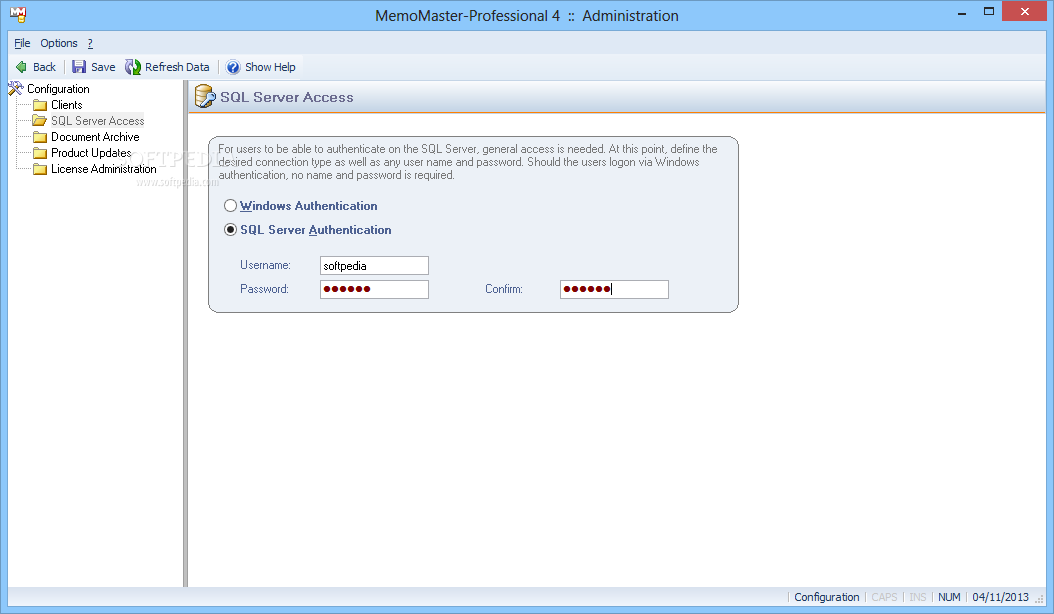Maximize the Administration window

[989, 11]
